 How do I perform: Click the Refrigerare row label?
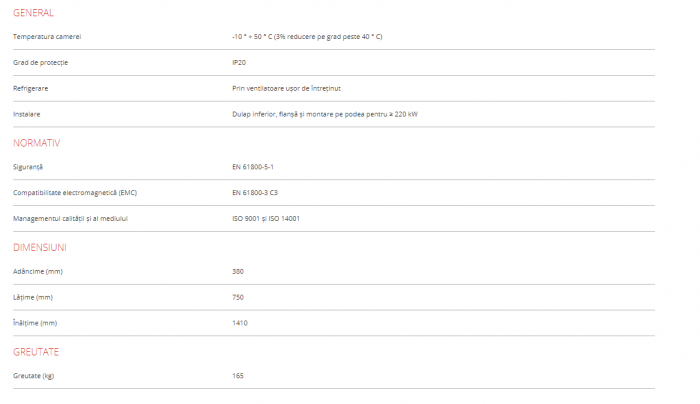pos(31,88)
